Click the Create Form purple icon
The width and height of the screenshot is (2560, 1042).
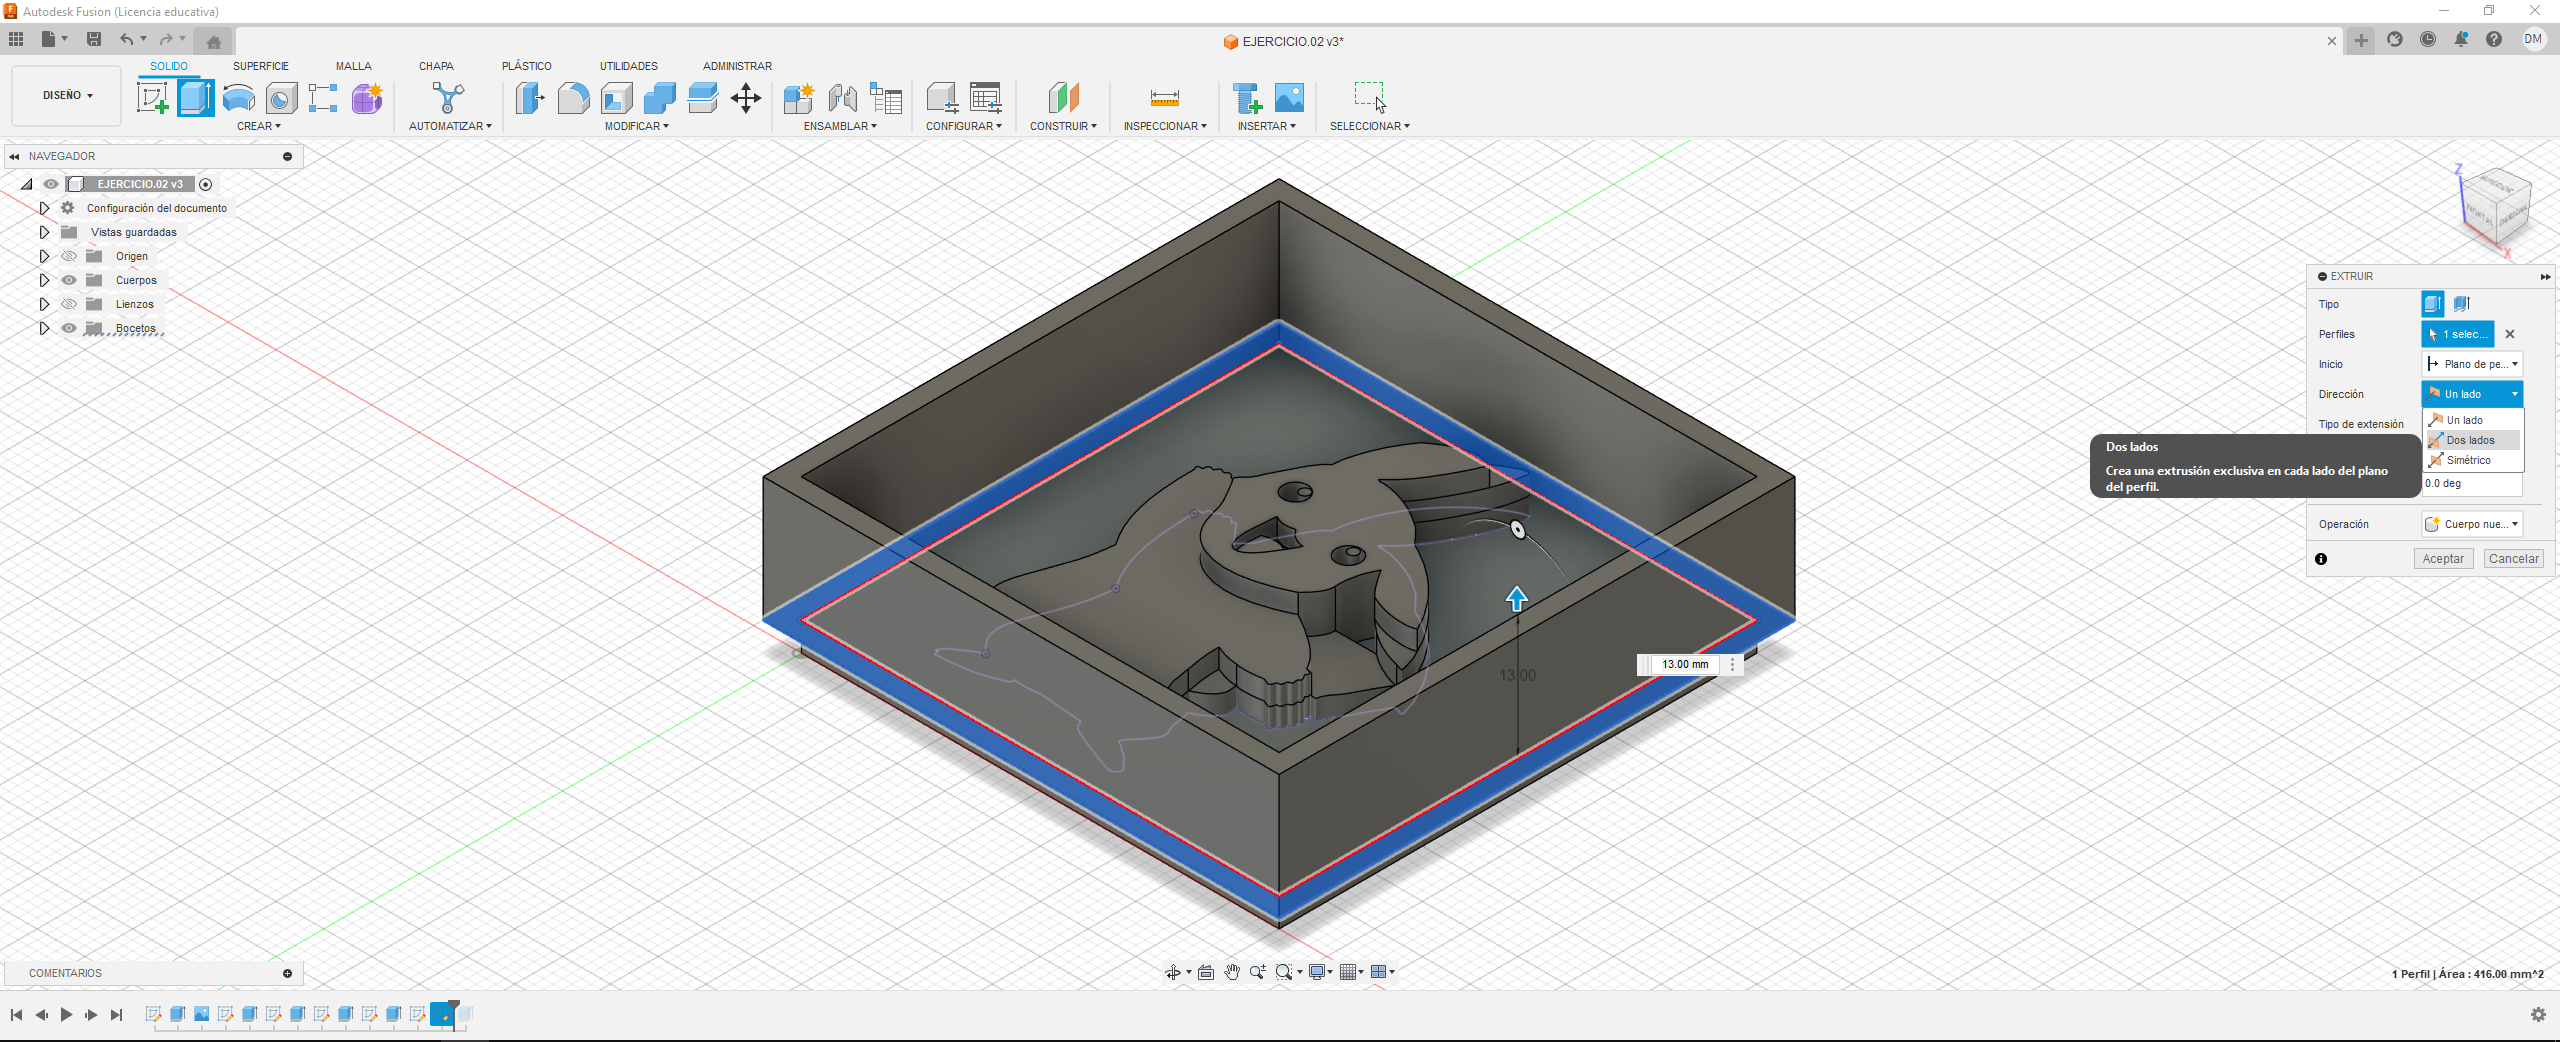click(367, 98)
